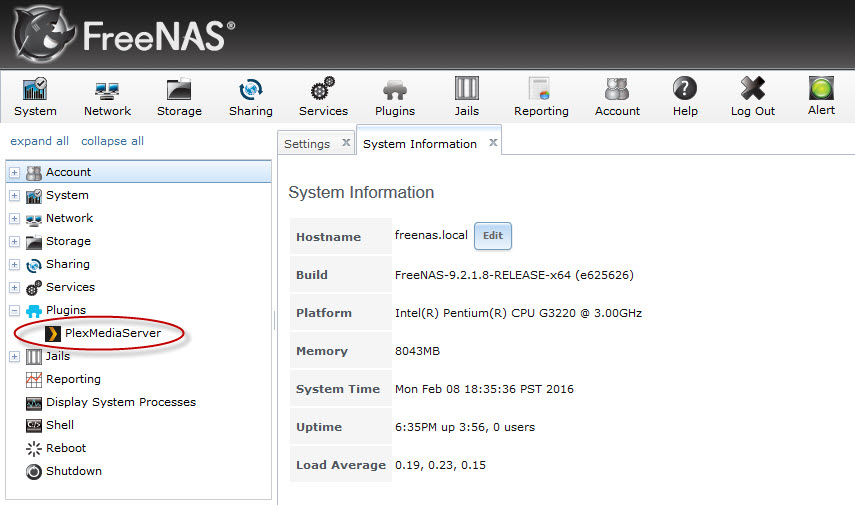Image resolution: width=855 pixels, height=505 pixels.
Task: Click the memory value 8043MB
Action: click(417, 351)
